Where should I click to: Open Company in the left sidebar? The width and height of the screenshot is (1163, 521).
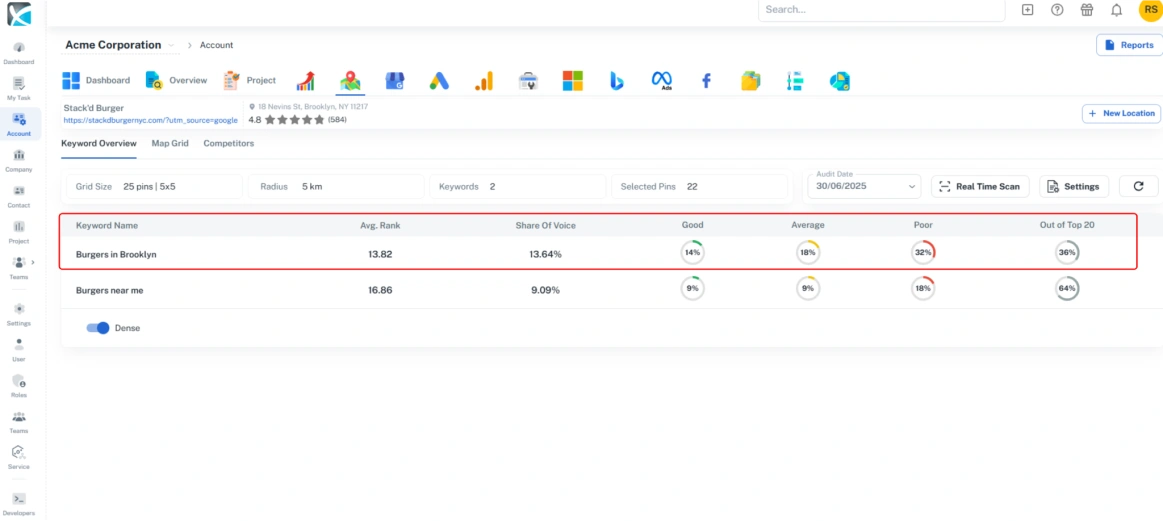click(19, 160)
